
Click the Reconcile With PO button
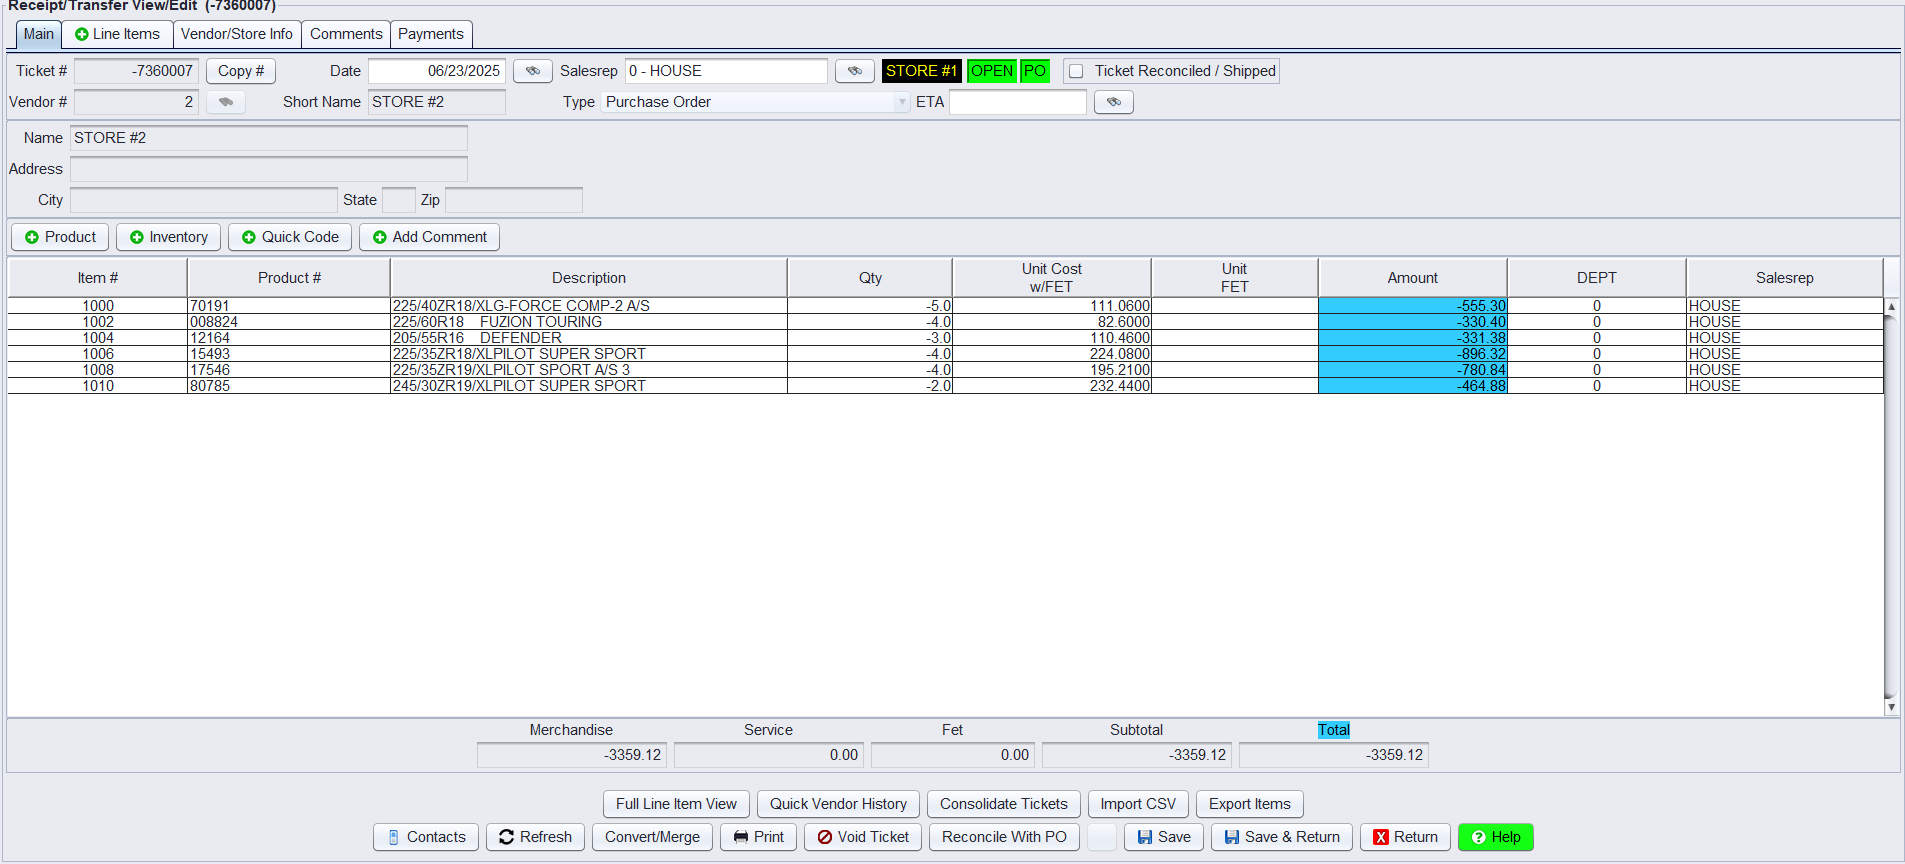pyautogui.click(x=1004, y=837)
